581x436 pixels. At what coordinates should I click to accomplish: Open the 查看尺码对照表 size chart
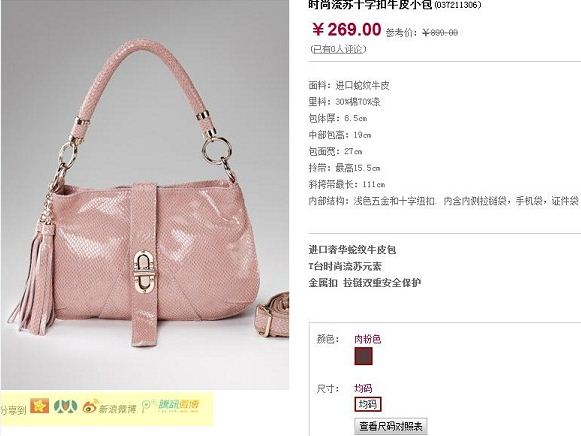(391, 426)
